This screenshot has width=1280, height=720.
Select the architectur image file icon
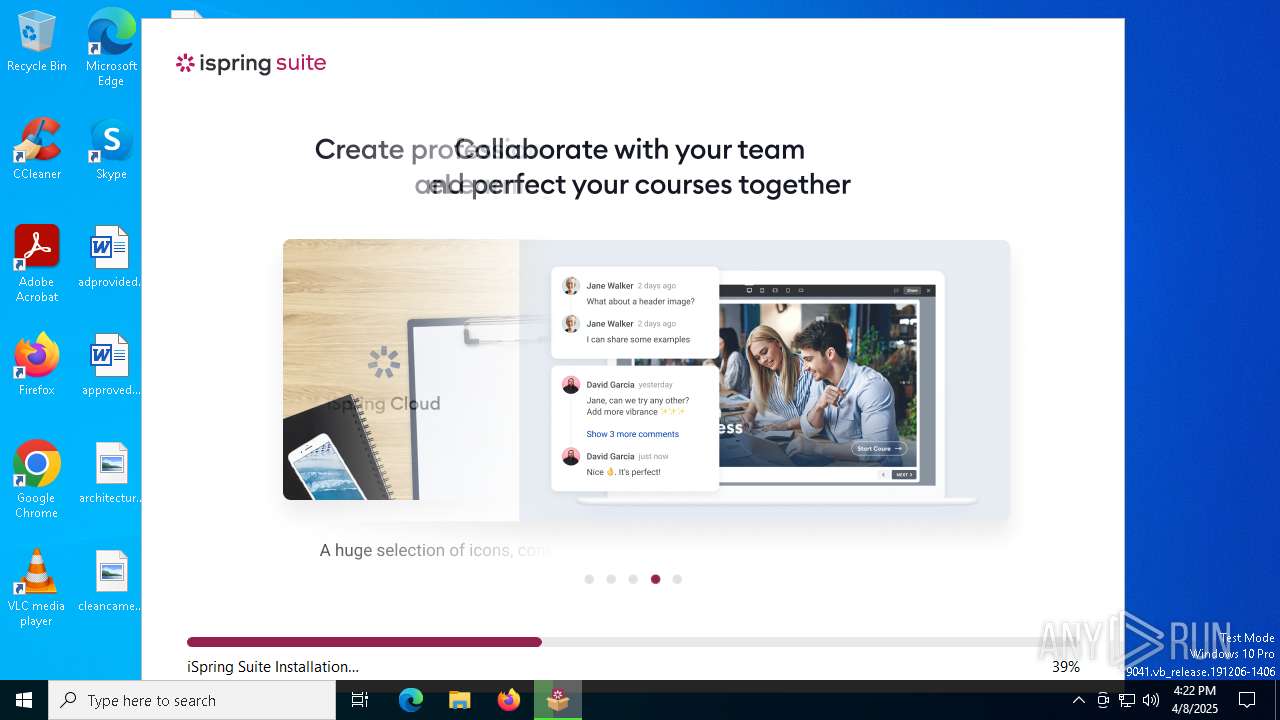click(x=110, y=473)
